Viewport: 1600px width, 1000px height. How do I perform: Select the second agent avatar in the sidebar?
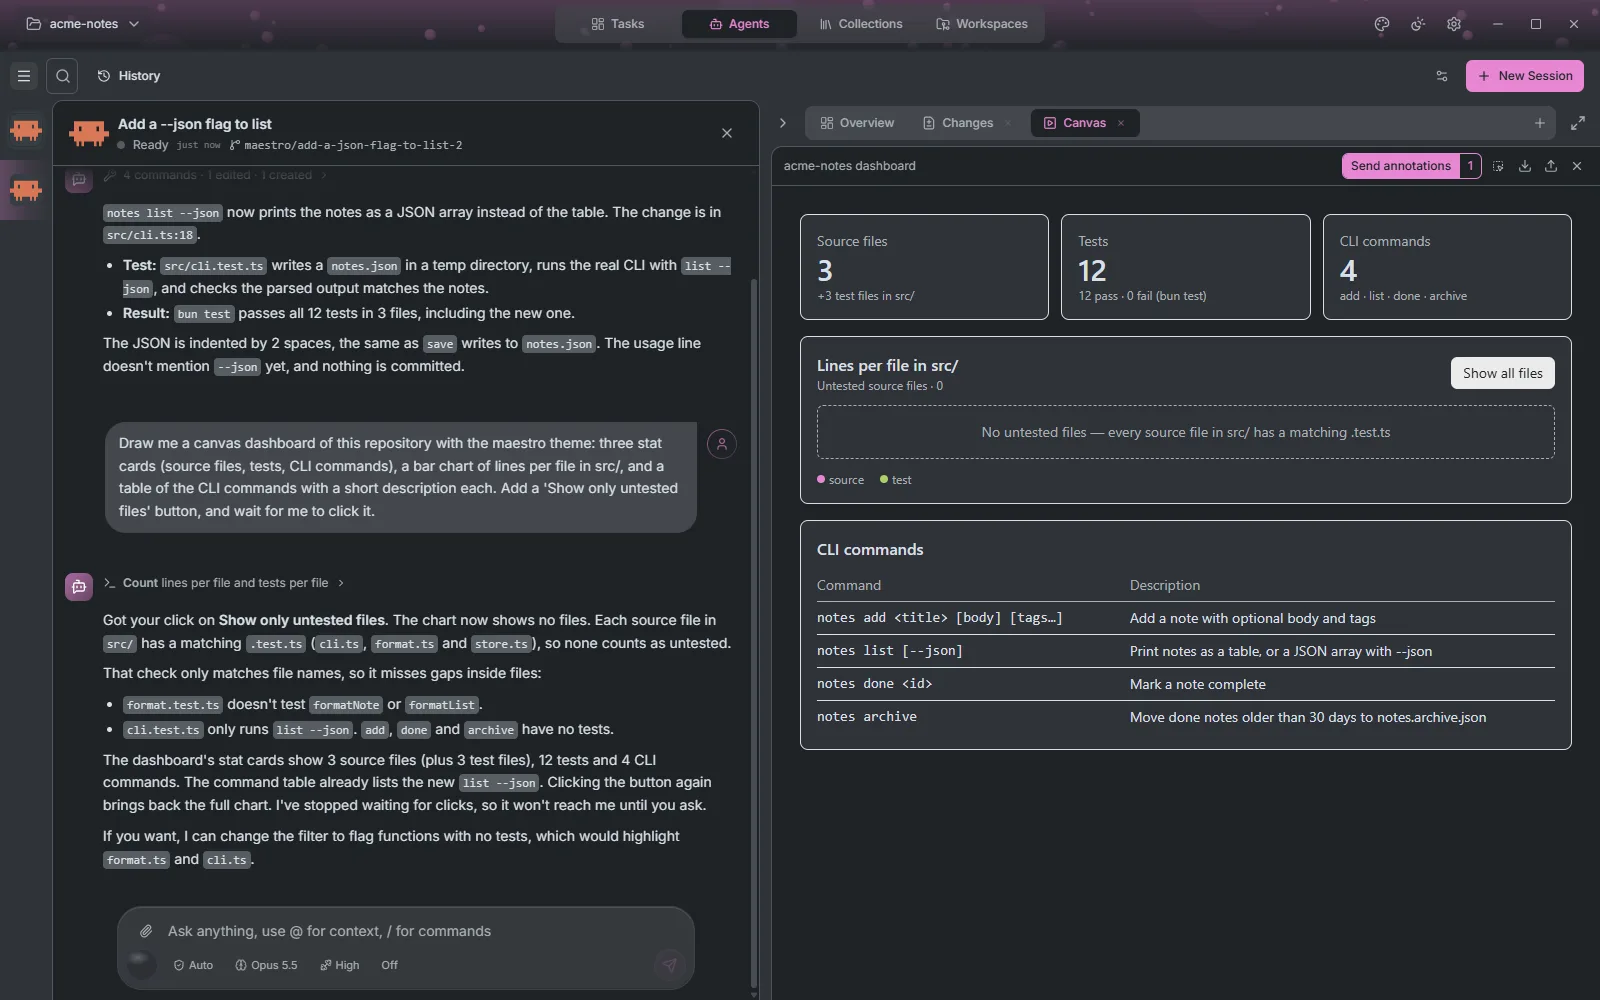pyautogui.click(x=26, y=189)
